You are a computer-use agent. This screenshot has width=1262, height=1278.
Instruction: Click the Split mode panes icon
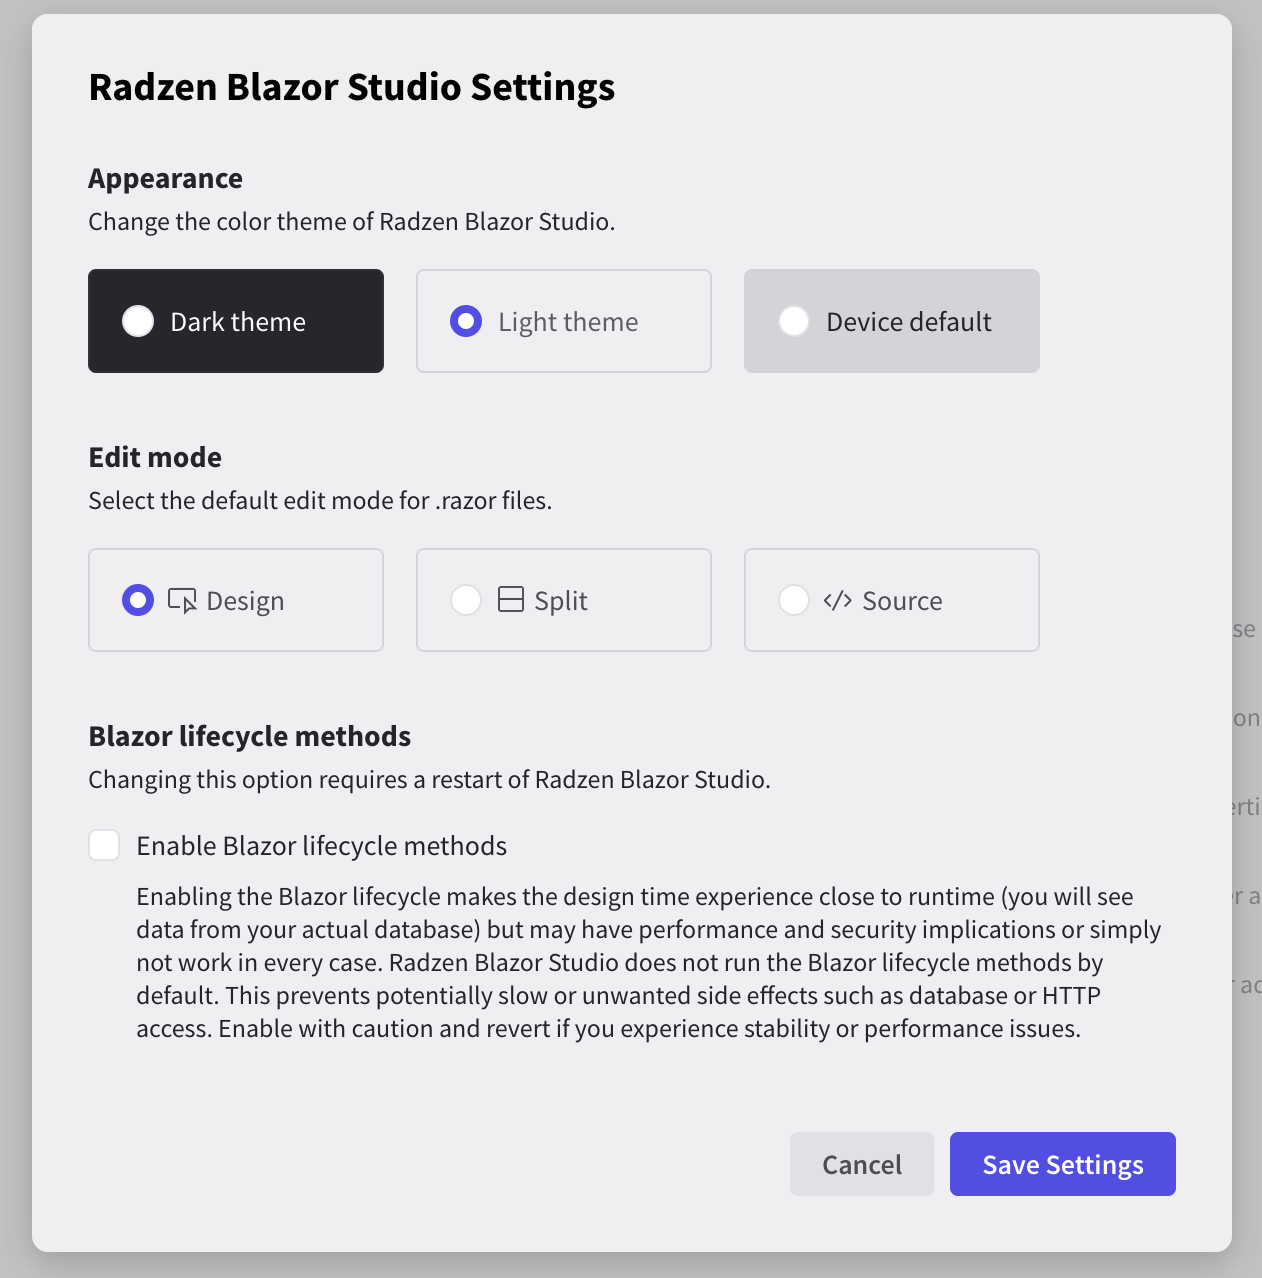point(511,600)
